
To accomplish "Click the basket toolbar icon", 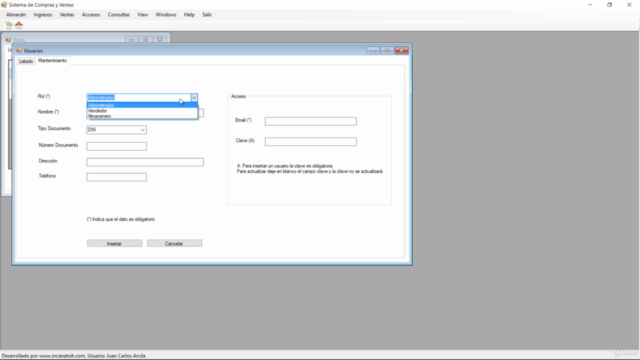I will pos(19,25).
